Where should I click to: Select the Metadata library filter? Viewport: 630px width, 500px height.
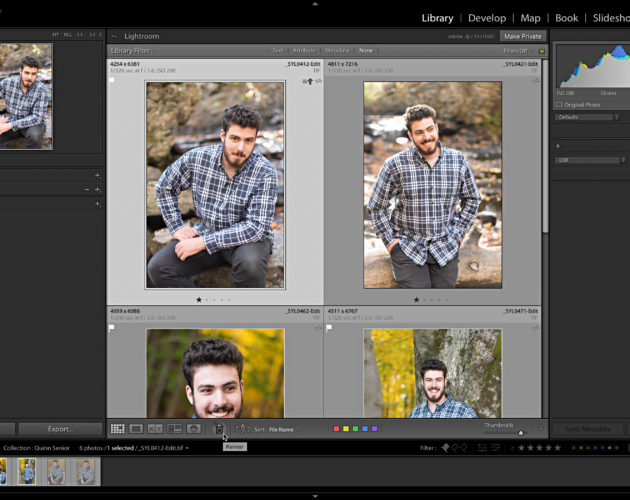337,51
